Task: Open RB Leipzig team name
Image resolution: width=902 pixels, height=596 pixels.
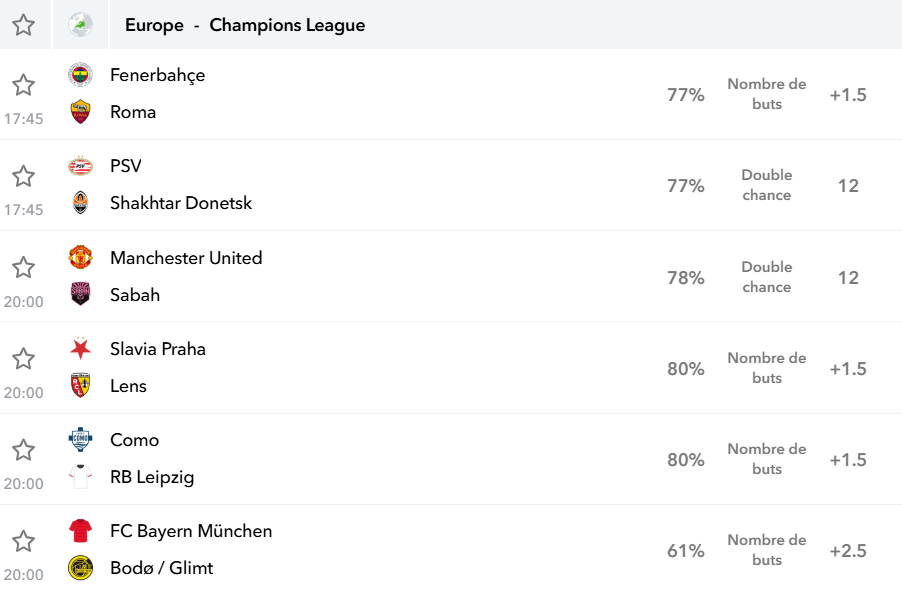Action: pyautogui.click(x=152, y=477)
